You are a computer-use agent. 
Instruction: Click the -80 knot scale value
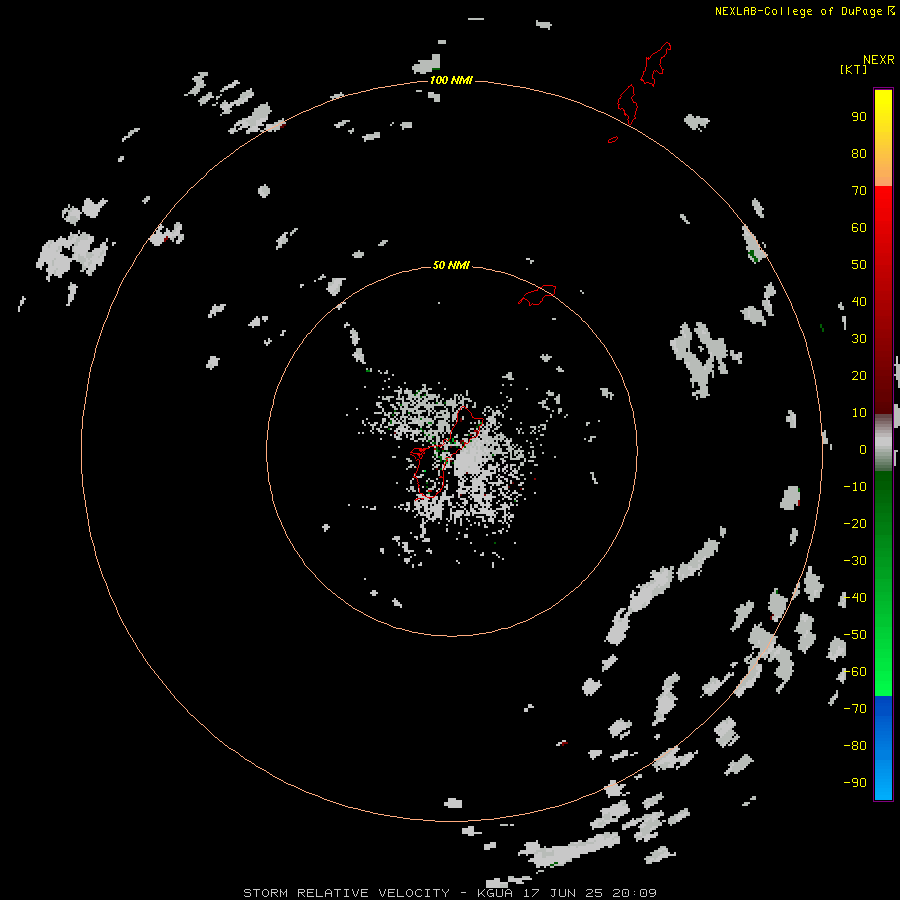click(855, 746)
